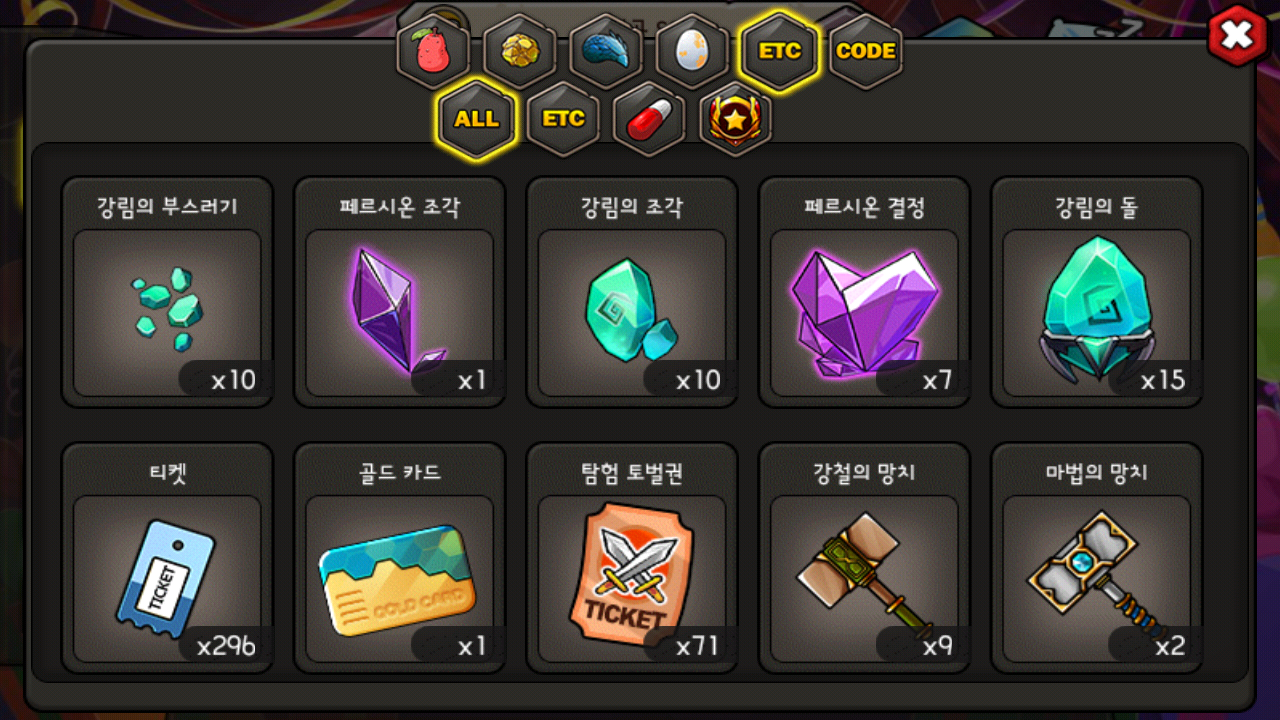Choose the 골드 카드 gold card item
This screenshot has width=1280, height=720.
(399, 558)
